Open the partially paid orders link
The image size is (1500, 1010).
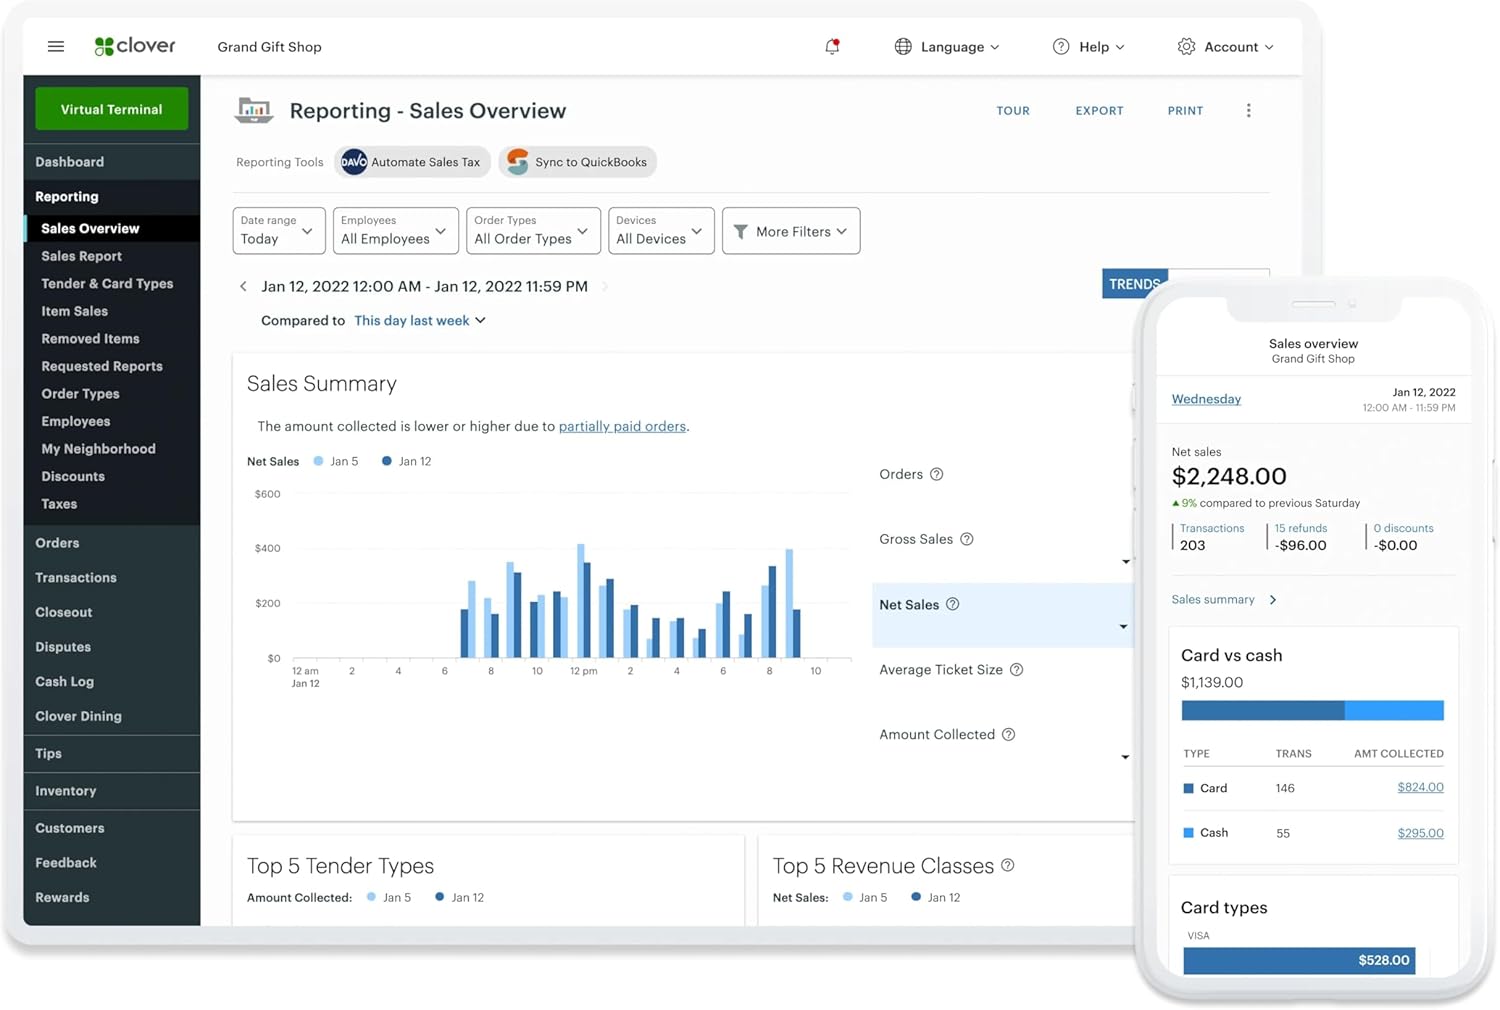622,427
